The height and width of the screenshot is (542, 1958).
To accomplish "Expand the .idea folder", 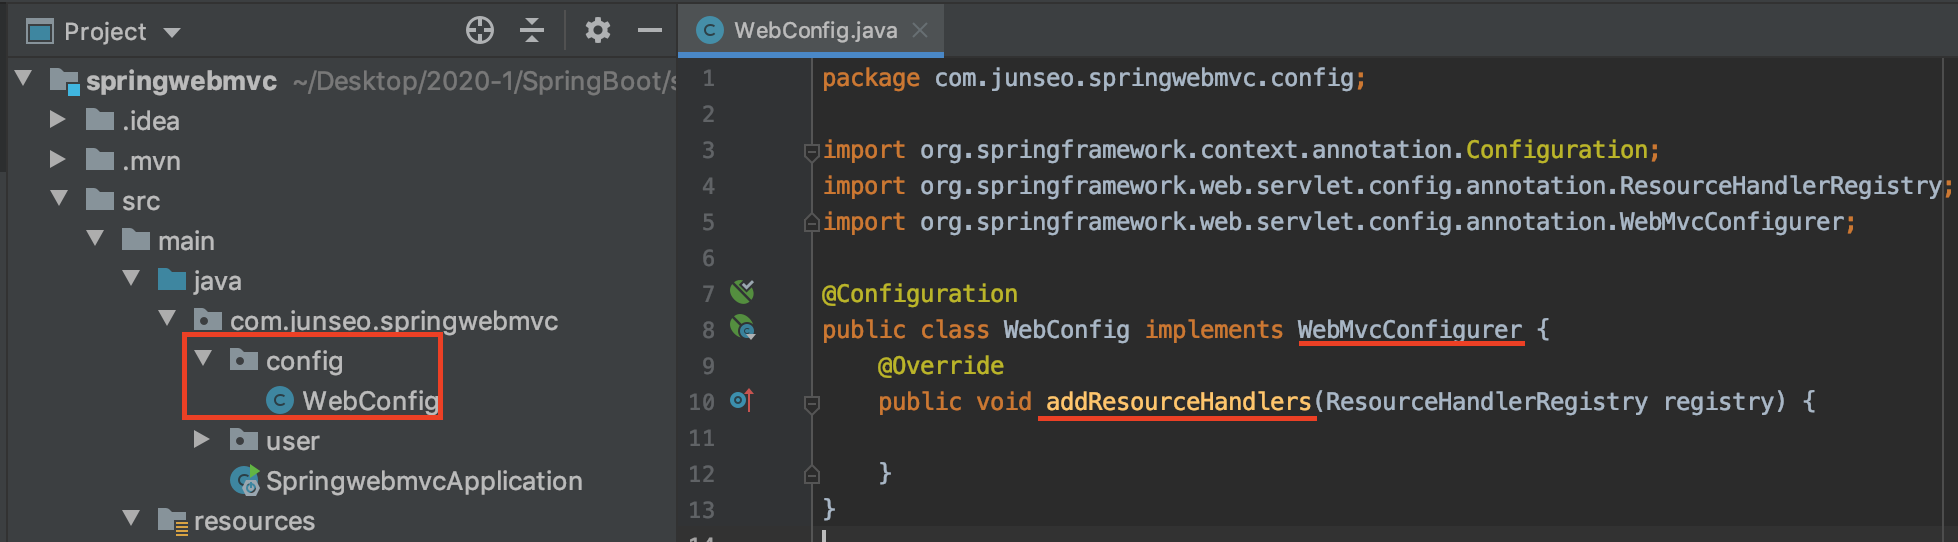I will (x=58, y=120).
